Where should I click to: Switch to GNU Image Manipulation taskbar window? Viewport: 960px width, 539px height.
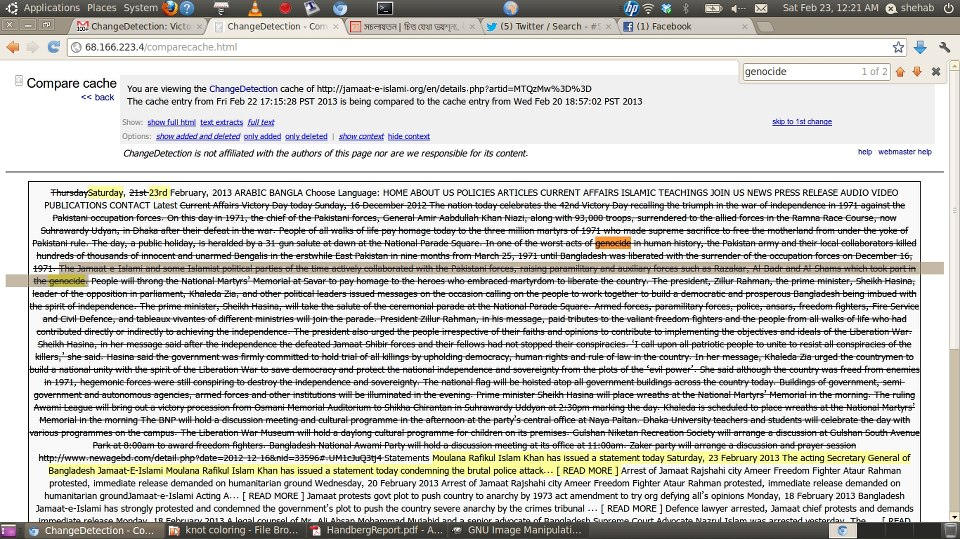coord(518,530)
